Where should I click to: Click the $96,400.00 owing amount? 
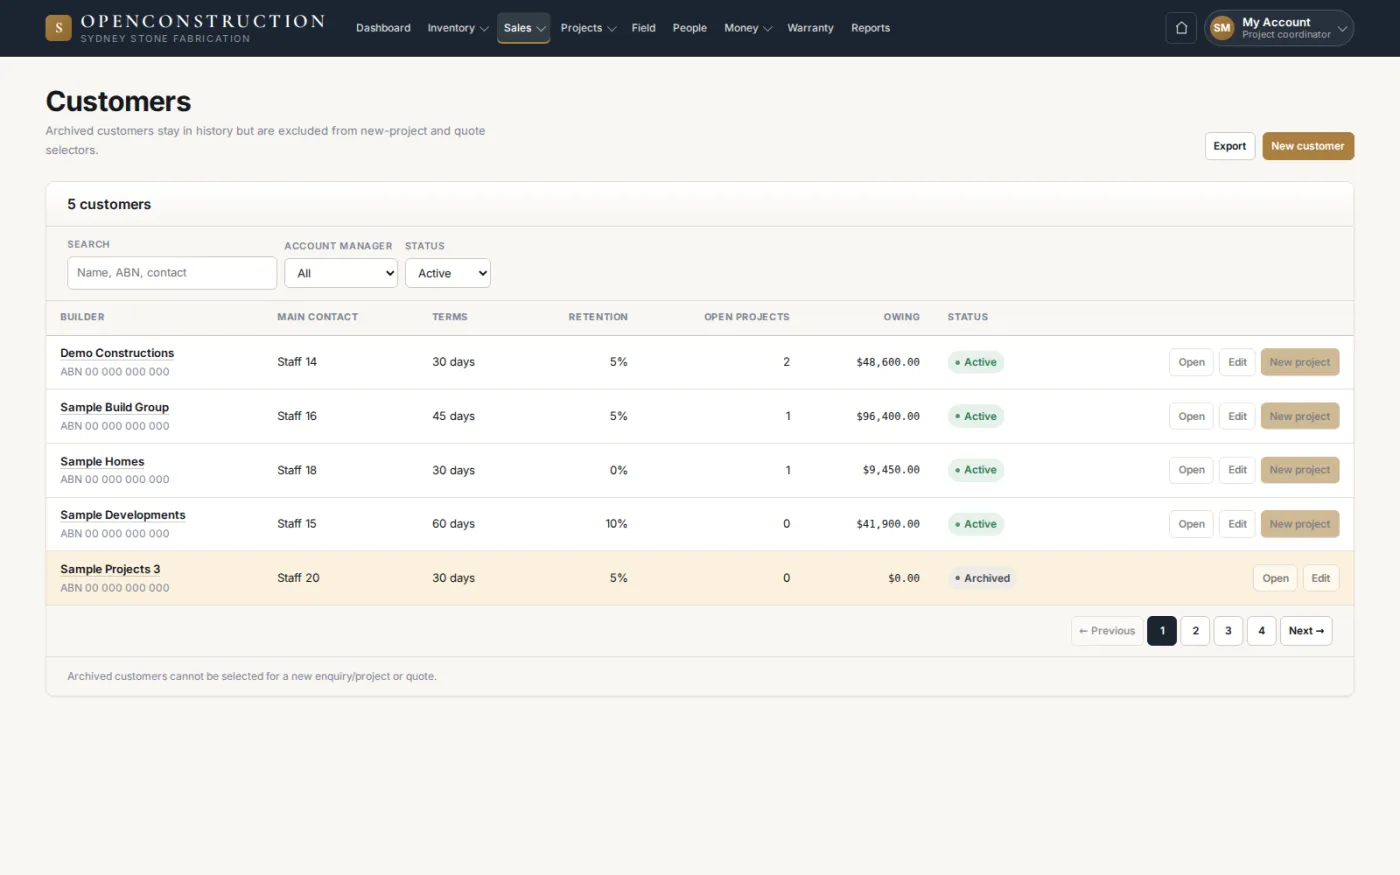point(888,416)
